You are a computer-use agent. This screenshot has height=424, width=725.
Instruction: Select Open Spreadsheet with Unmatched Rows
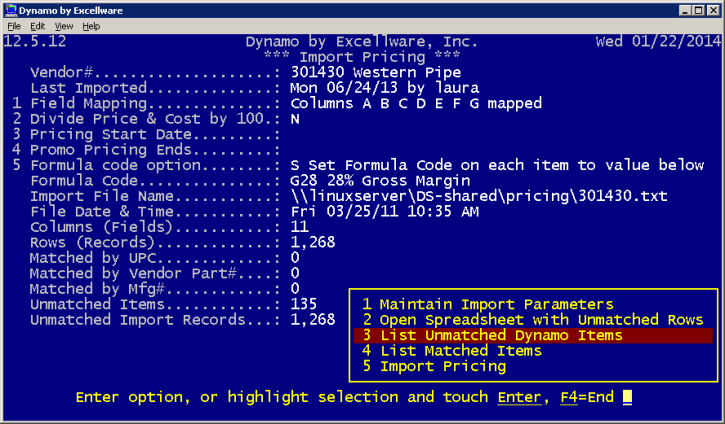click(x=533, y=320)
